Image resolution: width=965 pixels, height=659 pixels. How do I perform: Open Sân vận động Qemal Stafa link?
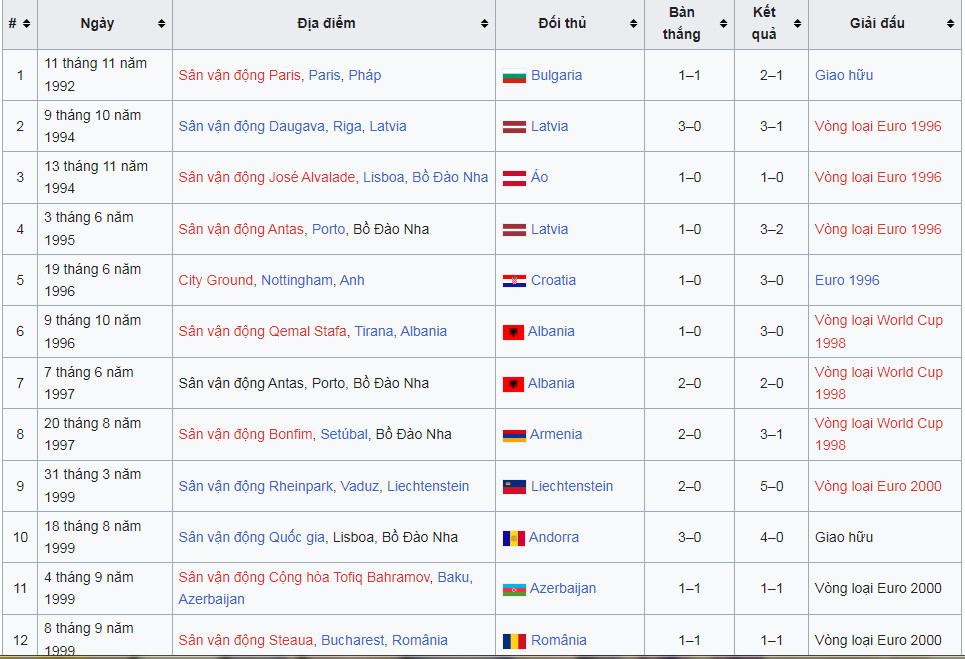click(262, 332)
